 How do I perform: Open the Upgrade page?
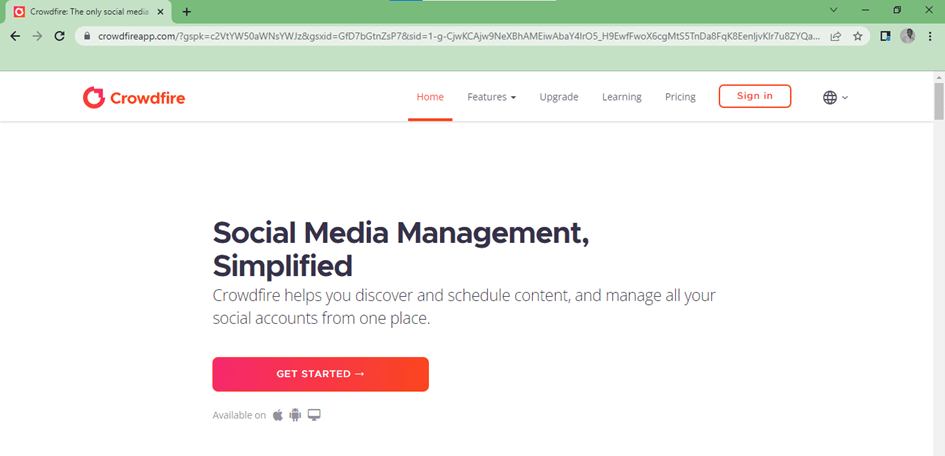(559, 97)
